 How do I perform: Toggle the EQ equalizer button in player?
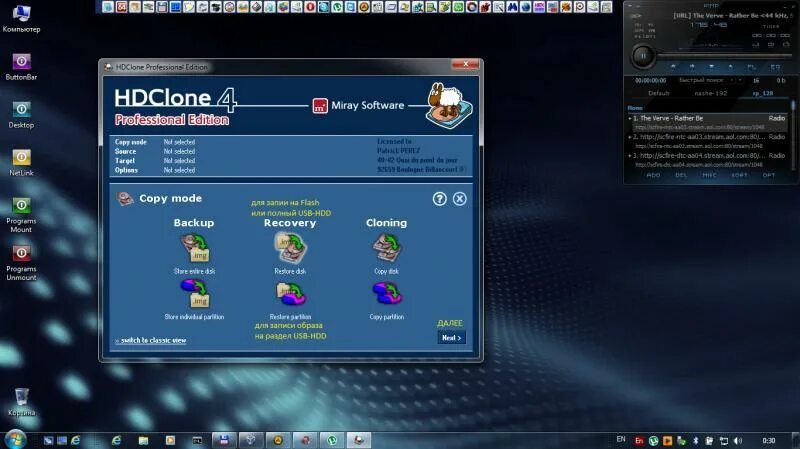click(x=775, y=67)
